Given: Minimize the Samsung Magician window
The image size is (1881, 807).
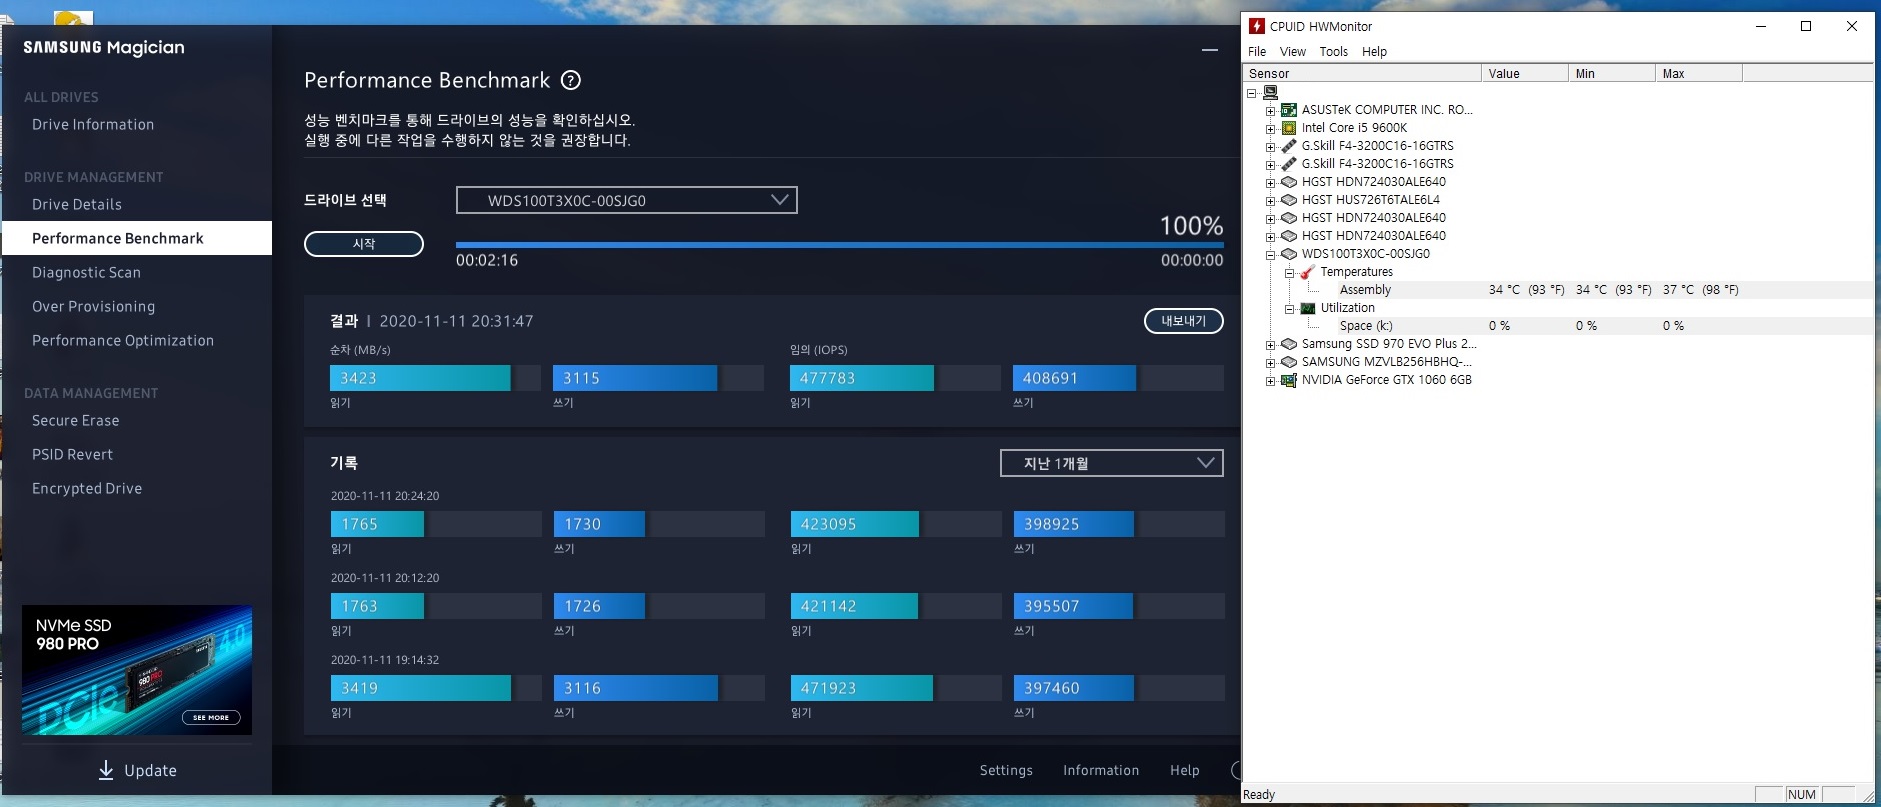Looking at the screenshot, I should click(x=1210, y=49).
